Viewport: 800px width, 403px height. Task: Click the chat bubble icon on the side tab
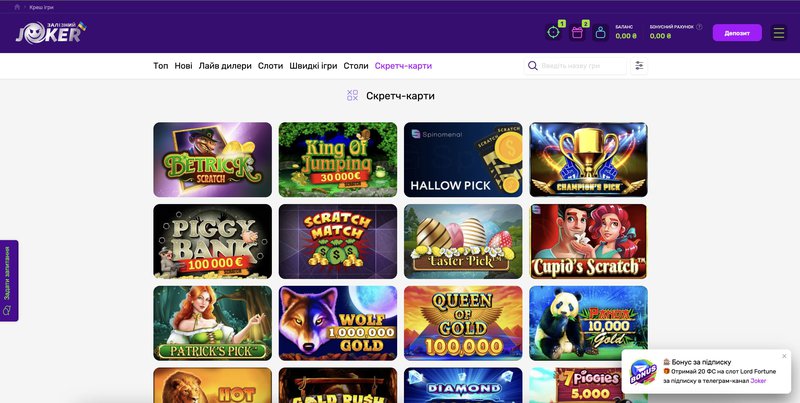[x=7, y=310]
